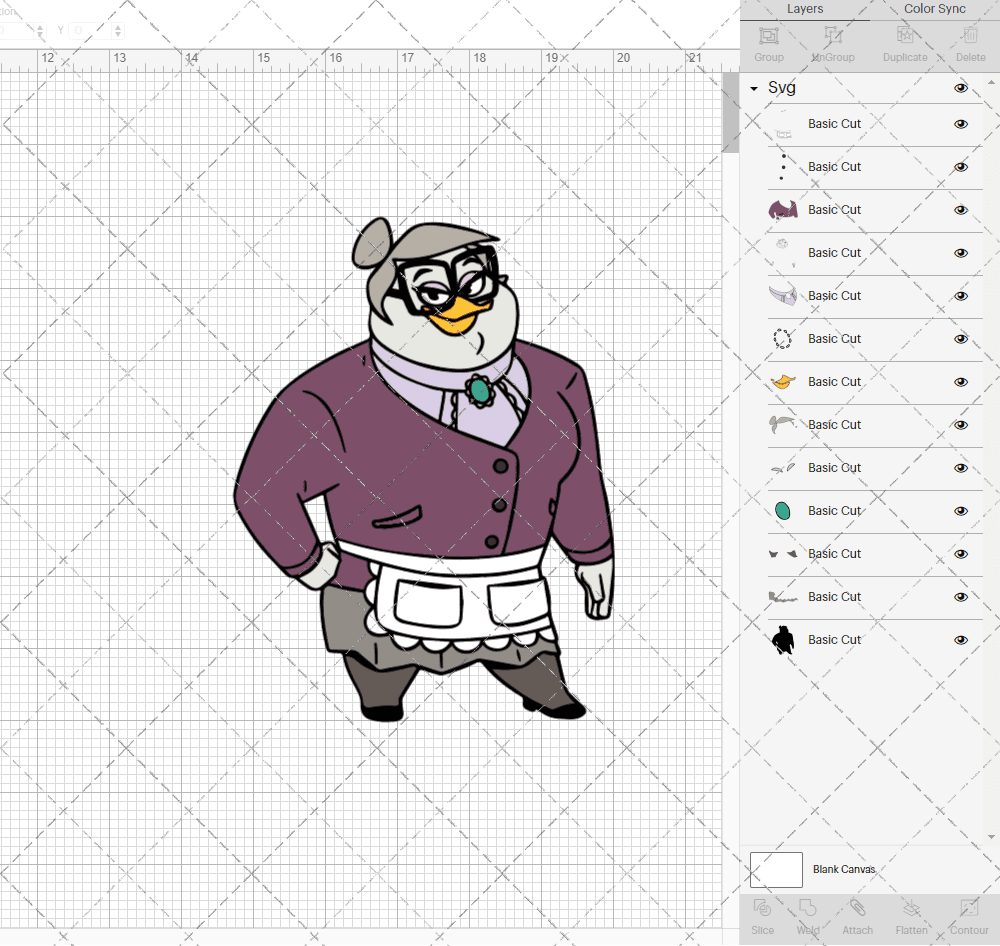This screenshot has width=1000, height=946.
Task: Click the Duplicate layer icon
Action: coord(905,35)
